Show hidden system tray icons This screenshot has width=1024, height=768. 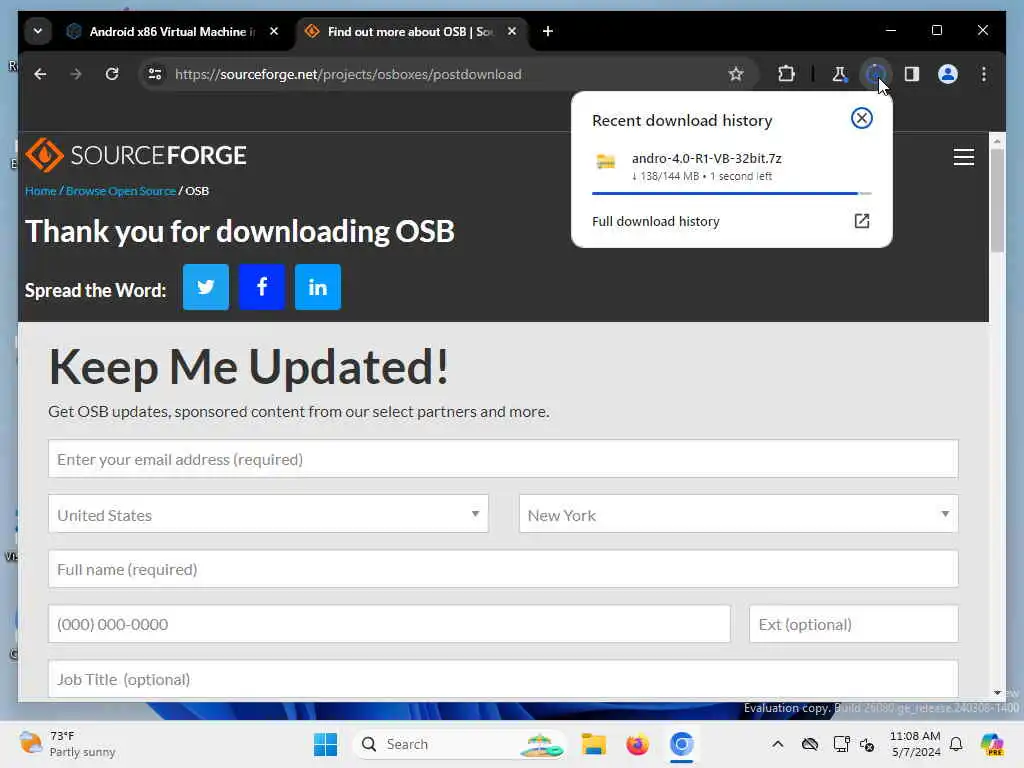coord(777,744)
